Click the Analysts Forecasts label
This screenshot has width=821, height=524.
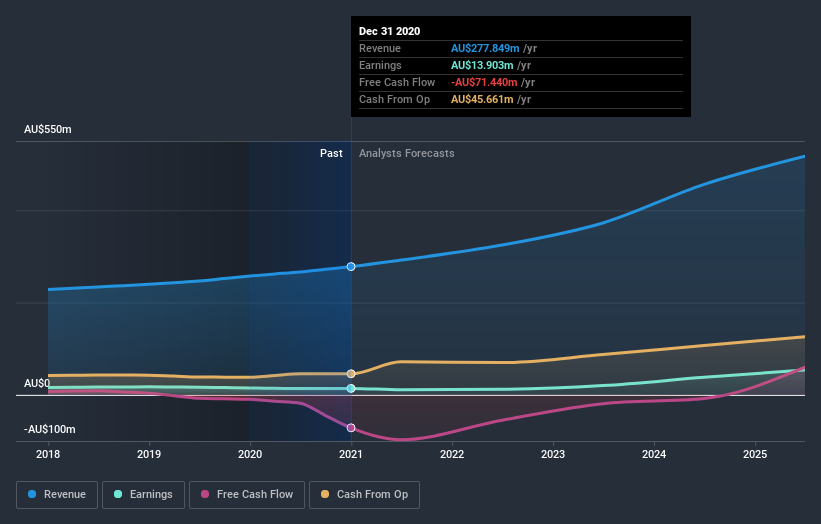click(407, 153)
